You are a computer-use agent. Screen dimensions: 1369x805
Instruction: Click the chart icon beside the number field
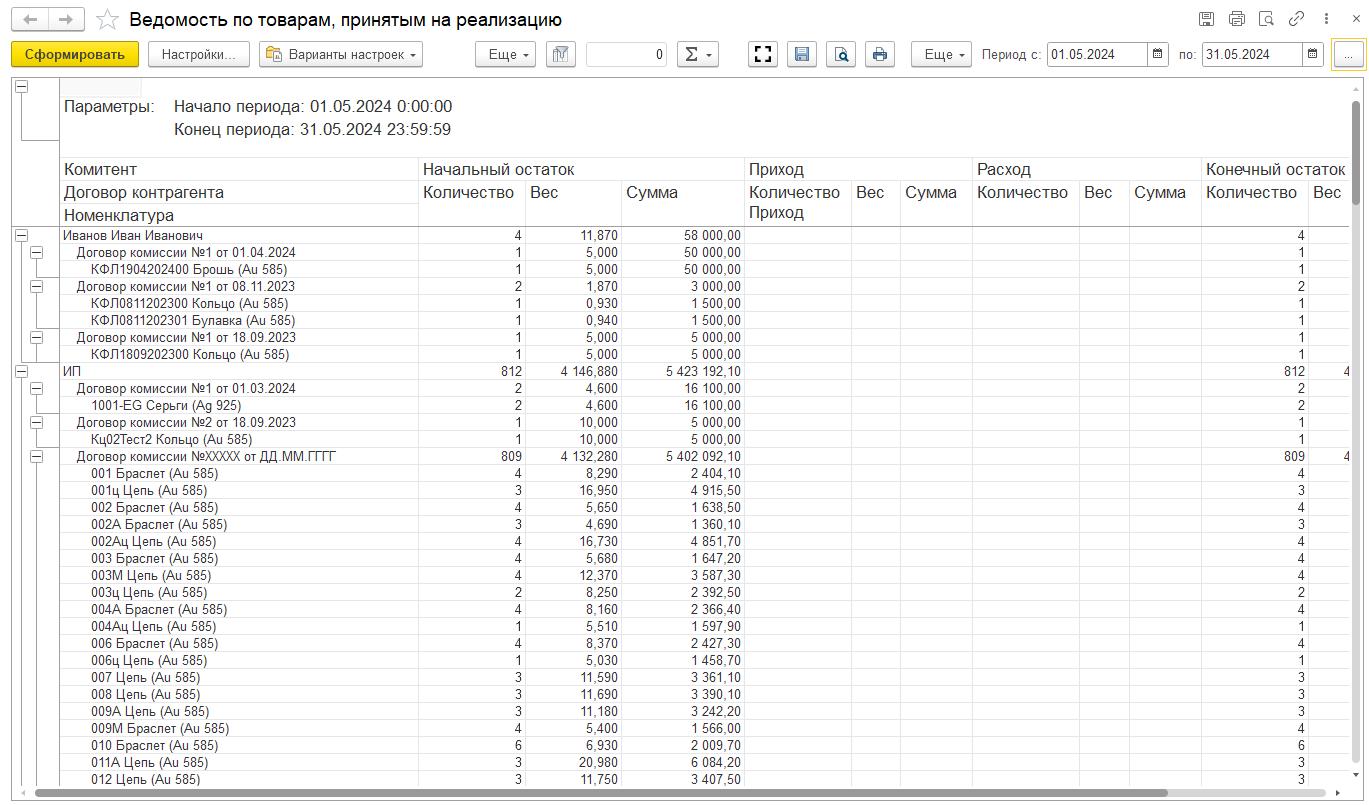coord(561,54)
